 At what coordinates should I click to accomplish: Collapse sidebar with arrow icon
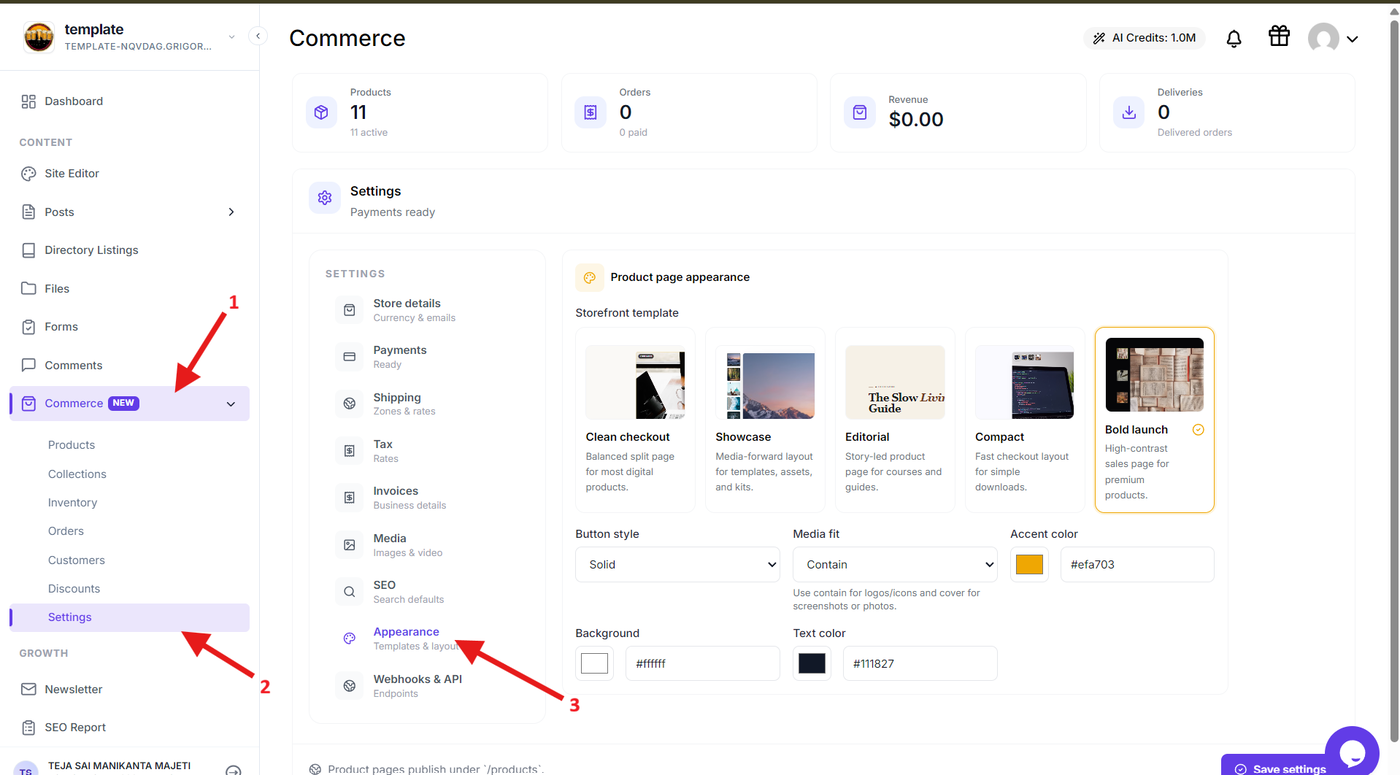[x=258, y=36]
